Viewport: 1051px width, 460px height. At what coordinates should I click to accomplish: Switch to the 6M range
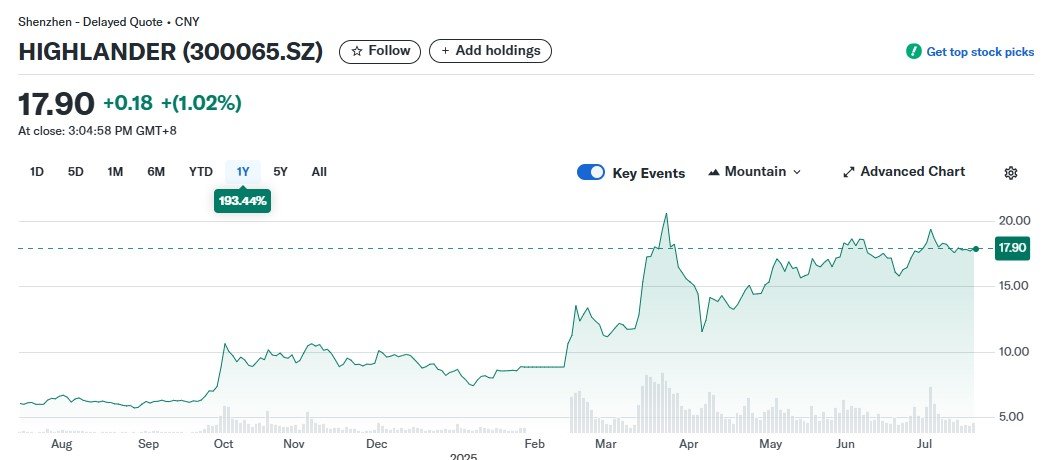coord(156,172)
